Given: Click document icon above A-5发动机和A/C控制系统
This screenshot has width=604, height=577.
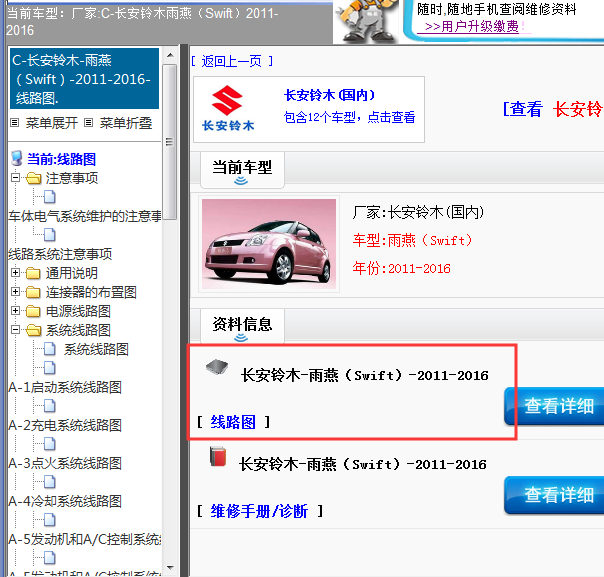Looking at the screenshot, I should [x=50, y=520].
